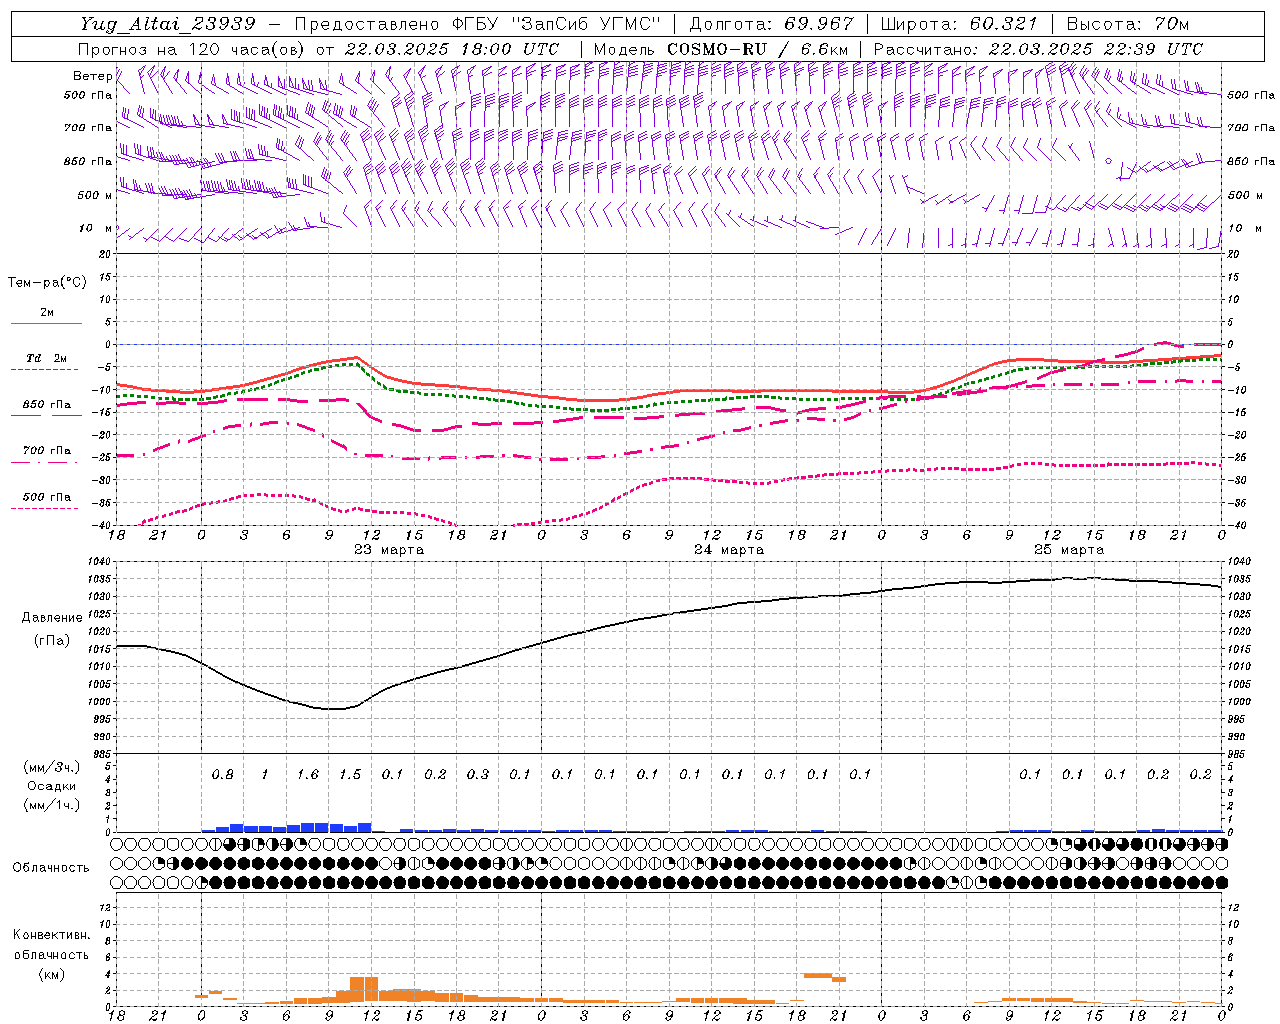
Task: Click the 1.6 precipitation value
Action: coord(307,775)
